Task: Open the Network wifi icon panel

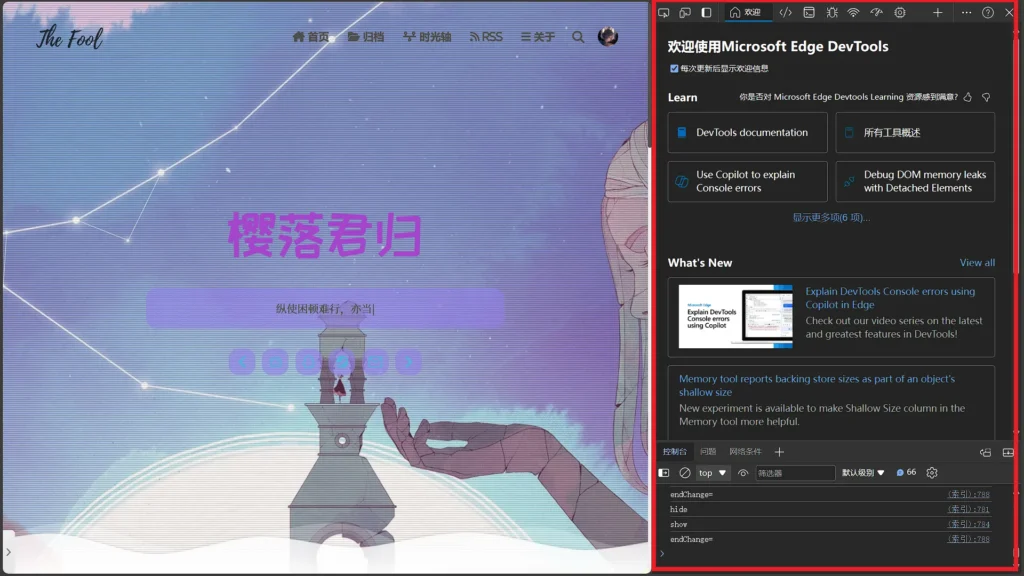Action: (x=854, y=12)
